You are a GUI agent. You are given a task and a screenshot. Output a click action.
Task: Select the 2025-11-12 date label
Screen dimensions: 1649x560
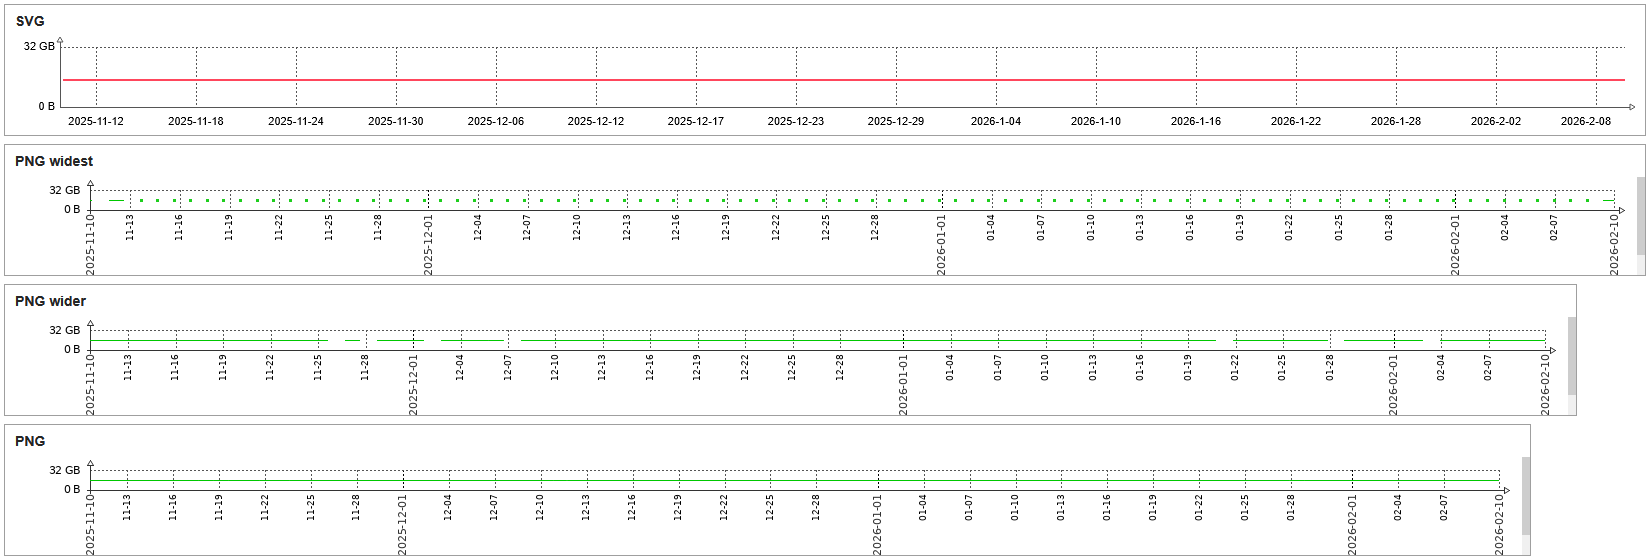point(96,121)
